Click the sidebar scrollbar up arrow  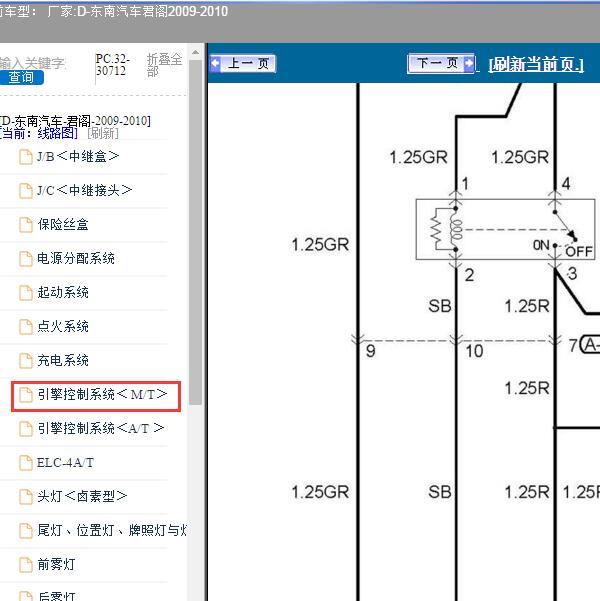coord(196,53)
